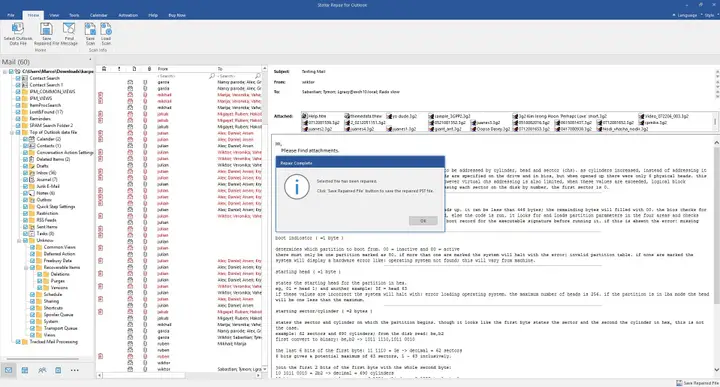Collapse the root PST file tree node
The height and width of the screenshot is (387, 720).
[5, 72]
